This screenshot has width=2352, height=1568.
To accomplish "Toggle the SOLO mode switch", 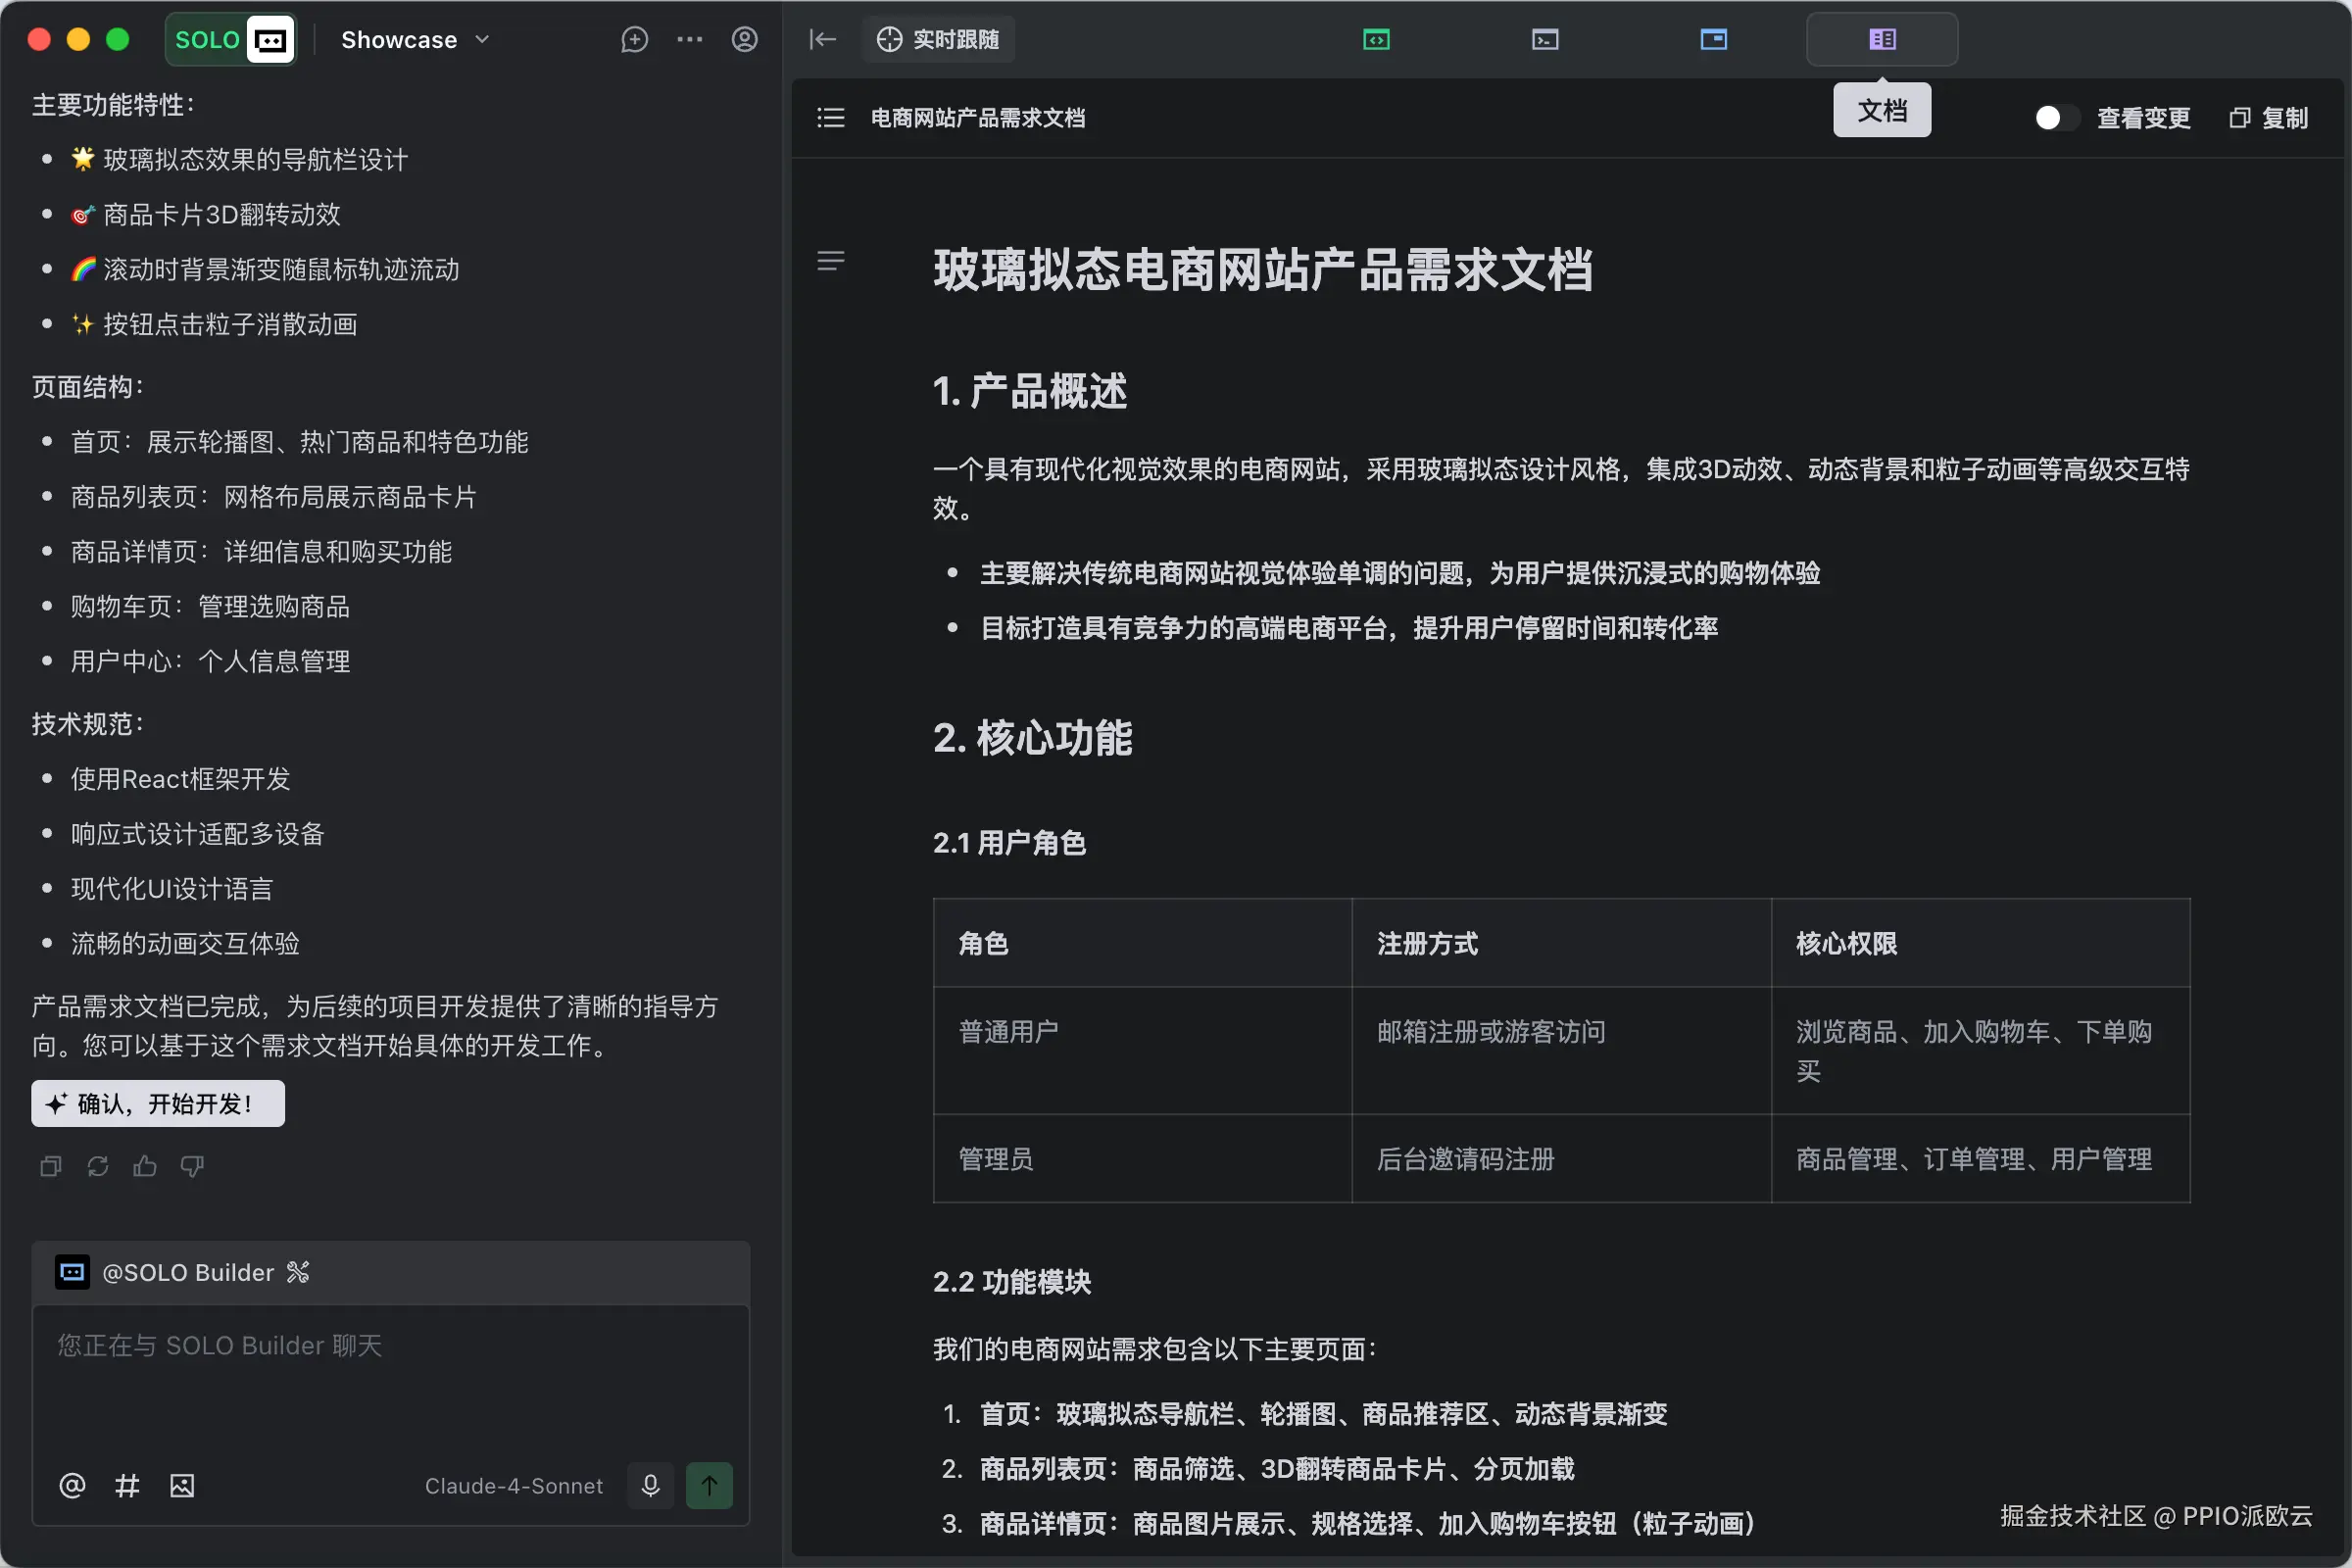I will [x=231, y=40].
